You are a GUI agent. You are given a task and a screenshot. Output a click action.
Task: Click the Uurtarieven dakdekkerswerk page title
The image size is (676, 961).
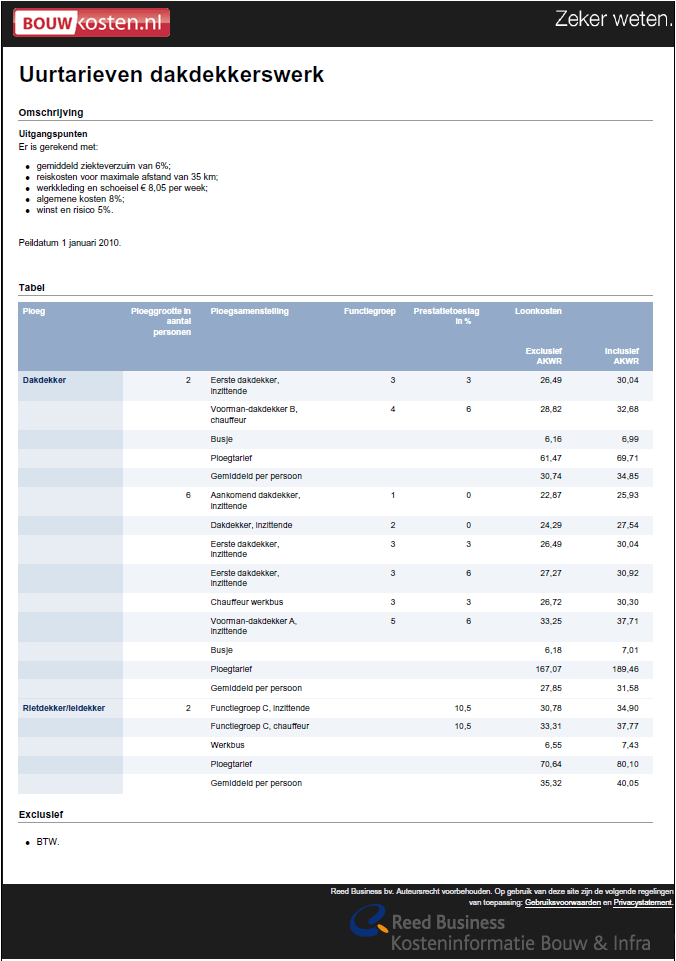pyautogui.click(x=172, y=75)
